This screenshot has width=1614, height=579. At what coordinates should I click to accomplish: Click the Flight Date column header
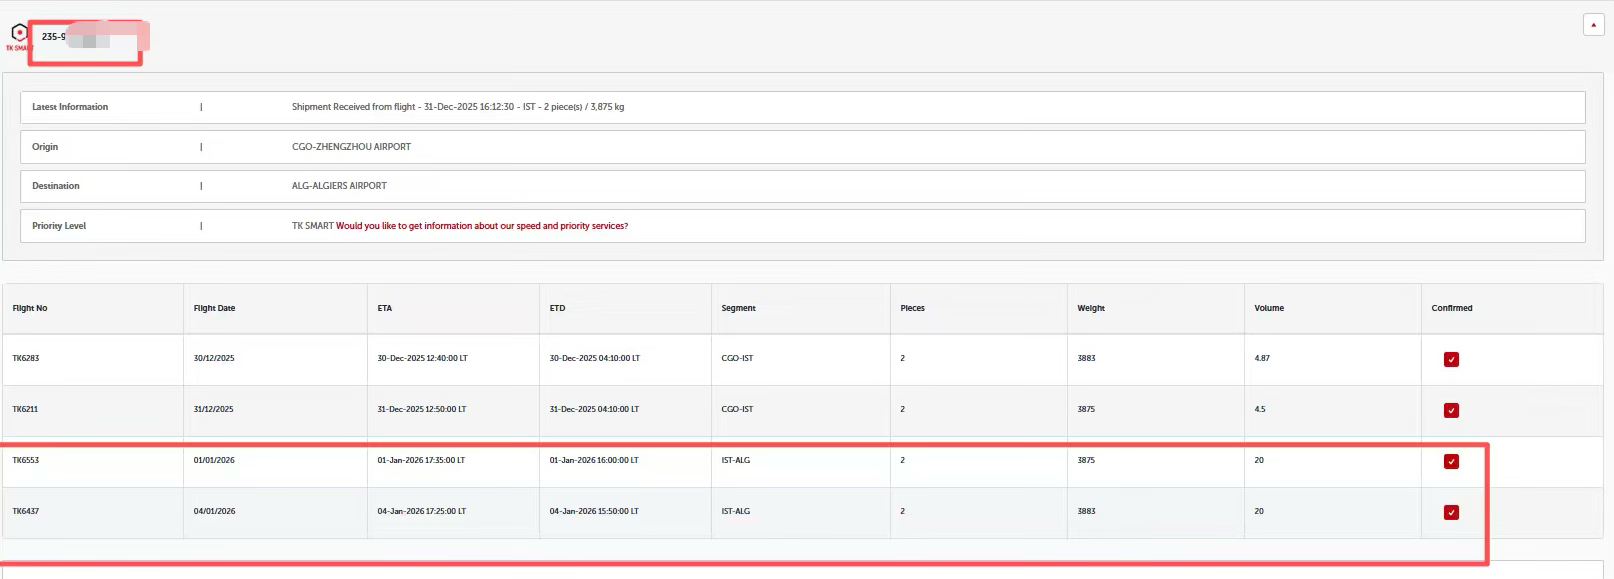tap(214, 308)
